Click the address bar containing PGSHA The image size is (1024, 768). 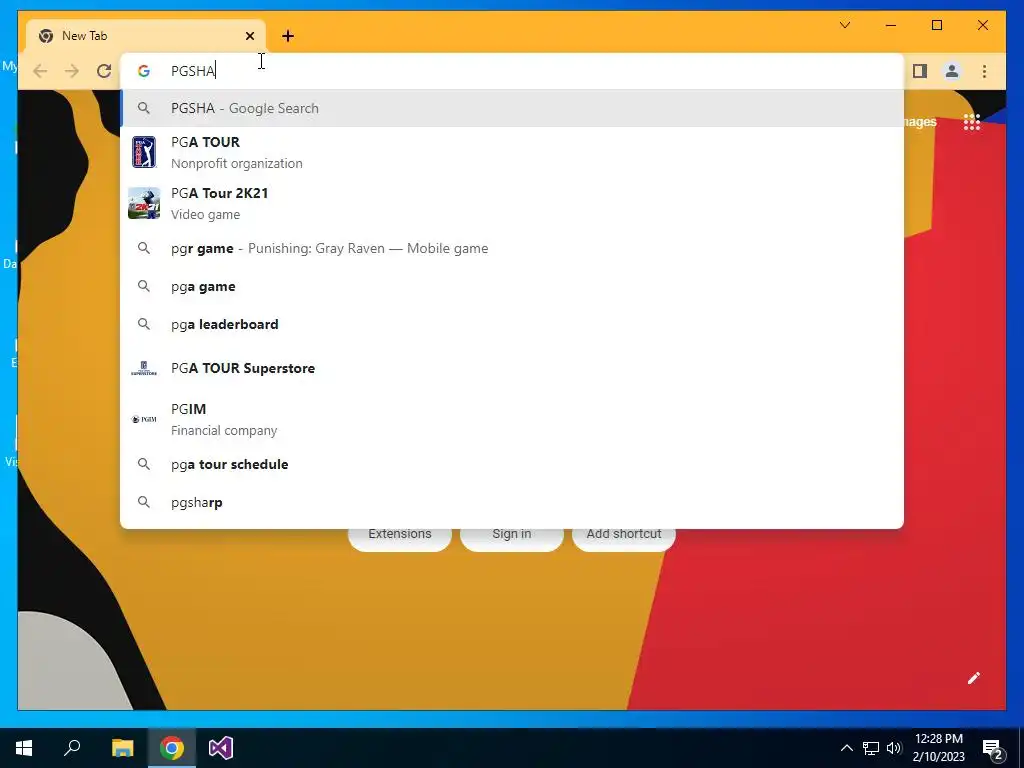click(x=512, y=71)
